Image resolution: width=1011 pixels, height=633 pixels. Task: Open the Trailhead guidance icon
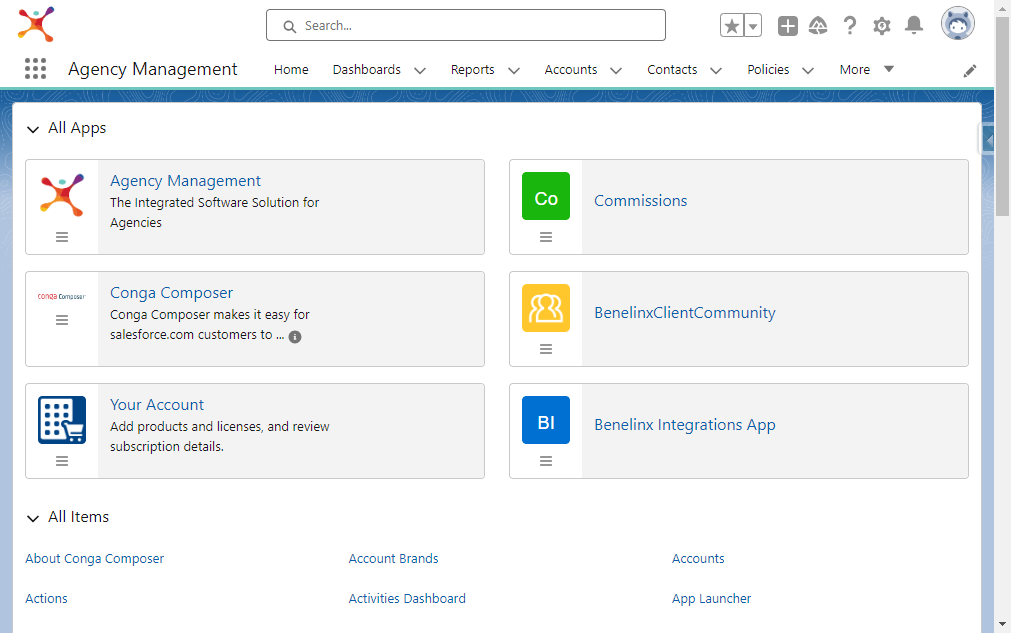coord(818,26)
